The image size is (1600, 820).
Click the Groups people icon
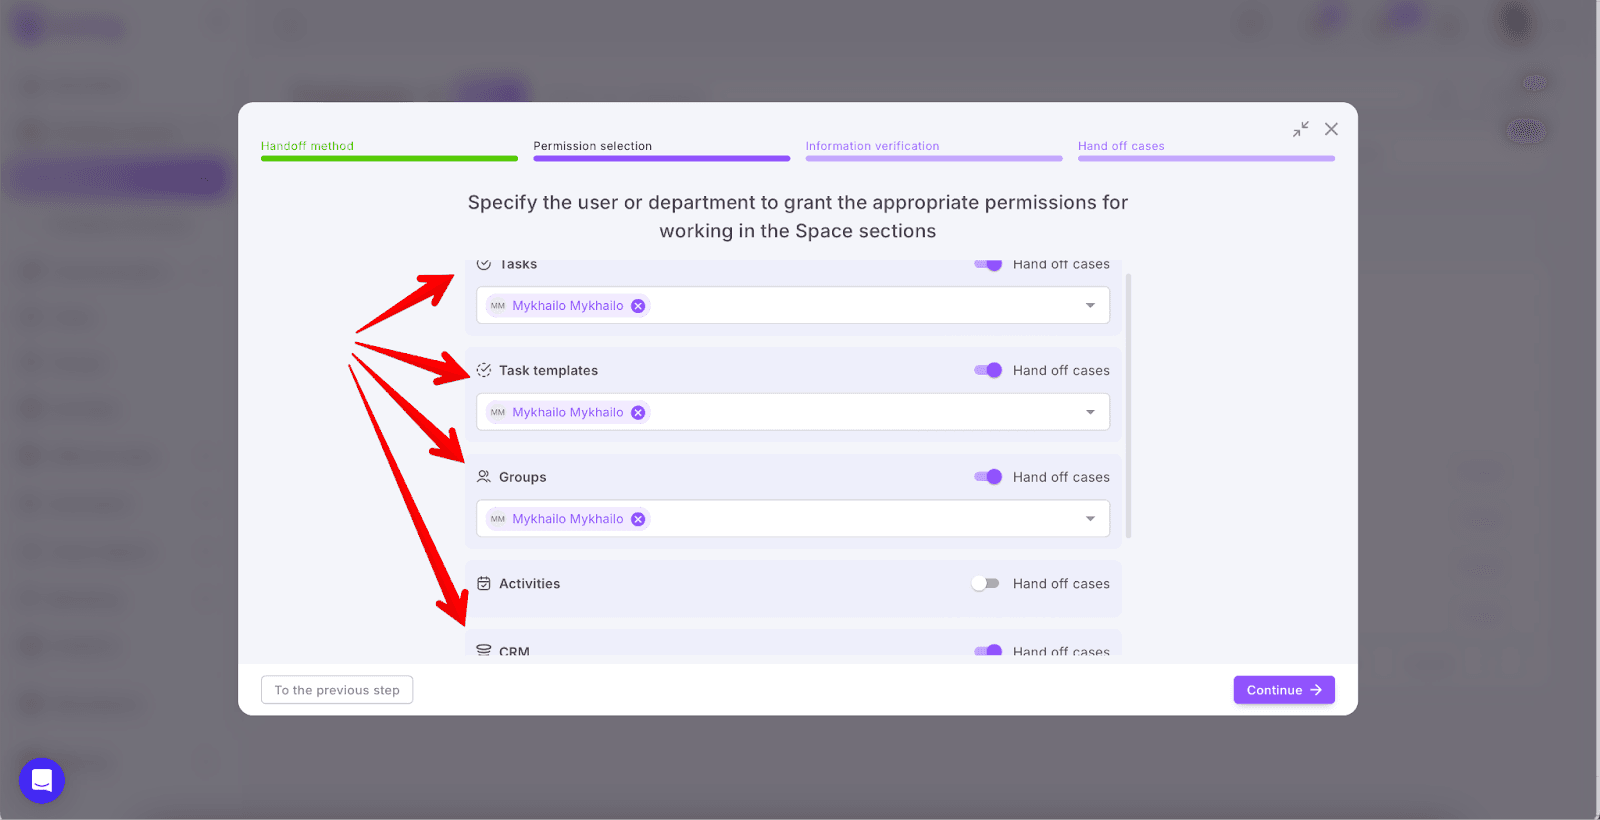point(484,477)
